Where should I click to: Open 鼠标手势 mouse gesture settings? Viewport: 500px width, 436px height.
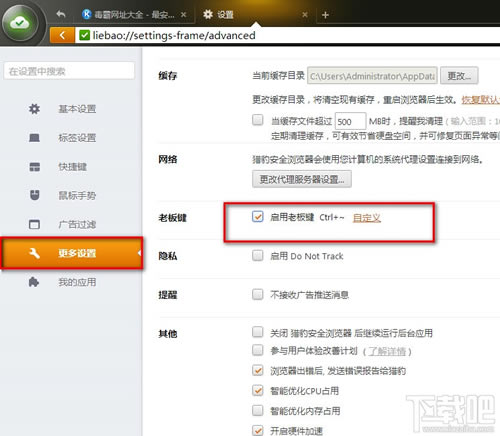point(77,195)
